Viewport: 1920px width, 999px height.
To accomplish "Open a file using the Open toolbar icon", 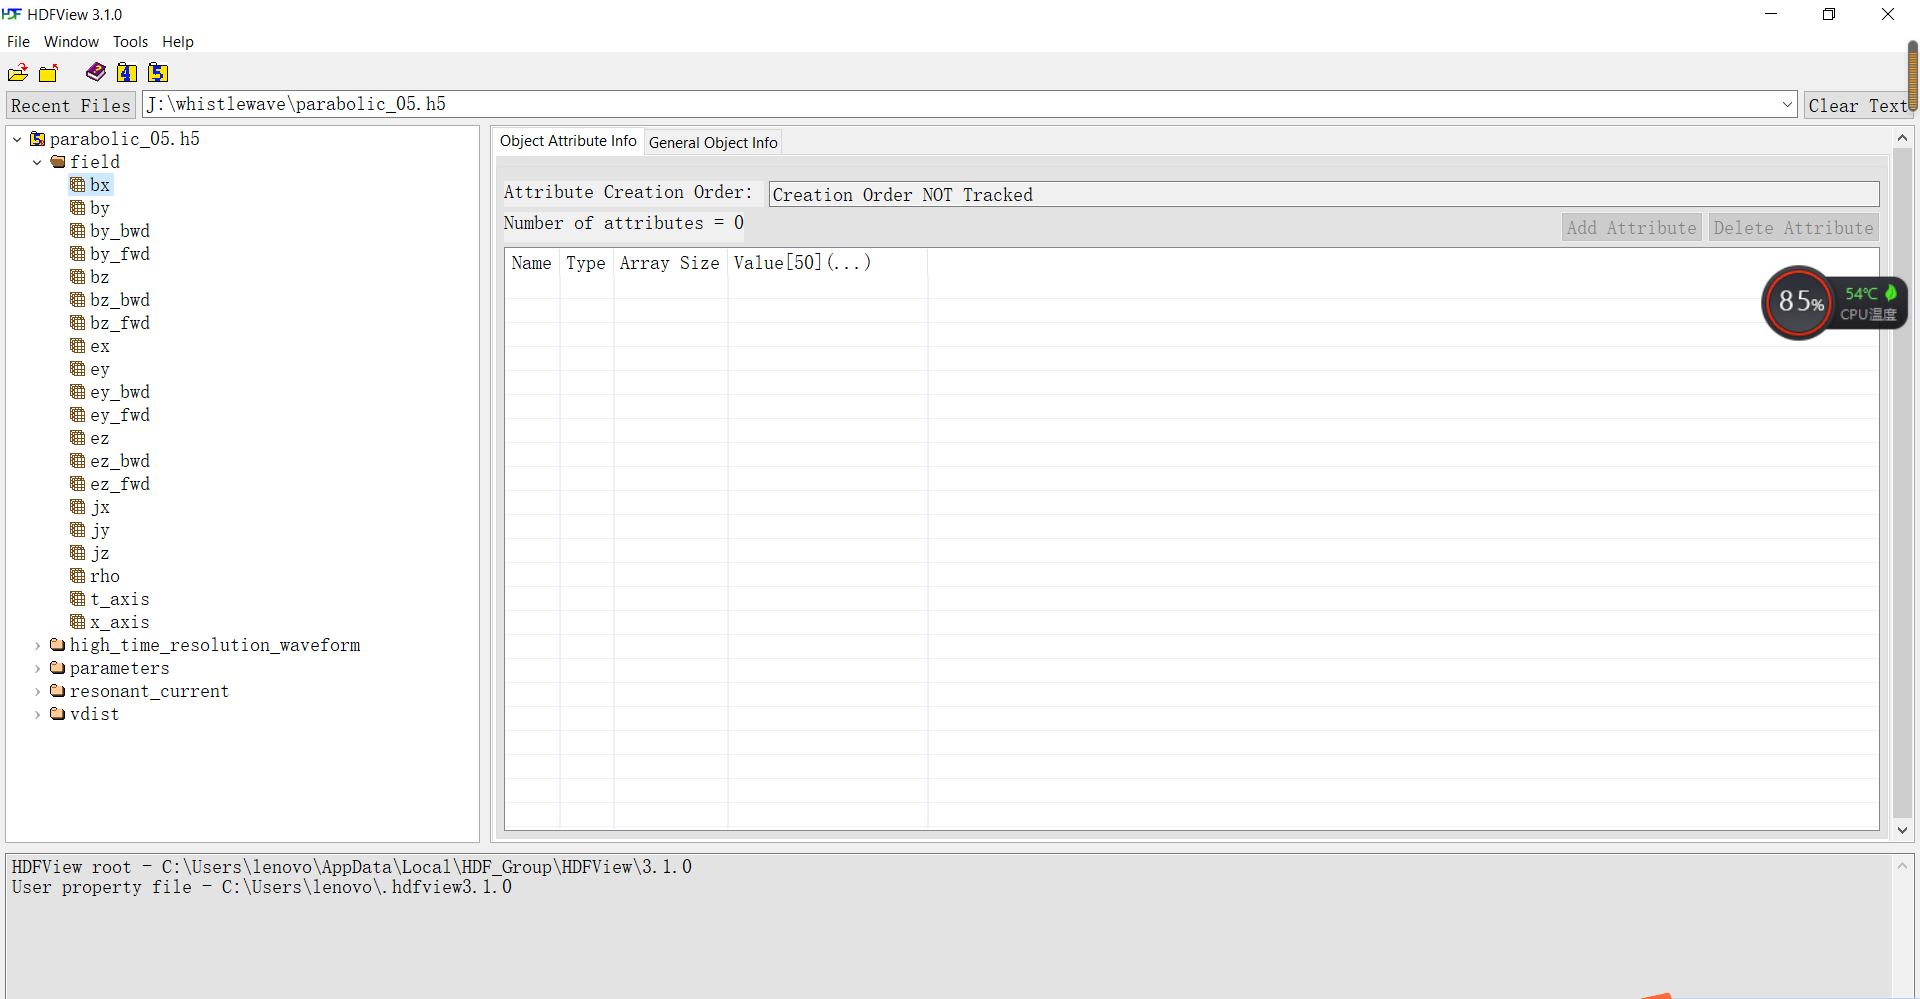I will [x=17, y=72].
